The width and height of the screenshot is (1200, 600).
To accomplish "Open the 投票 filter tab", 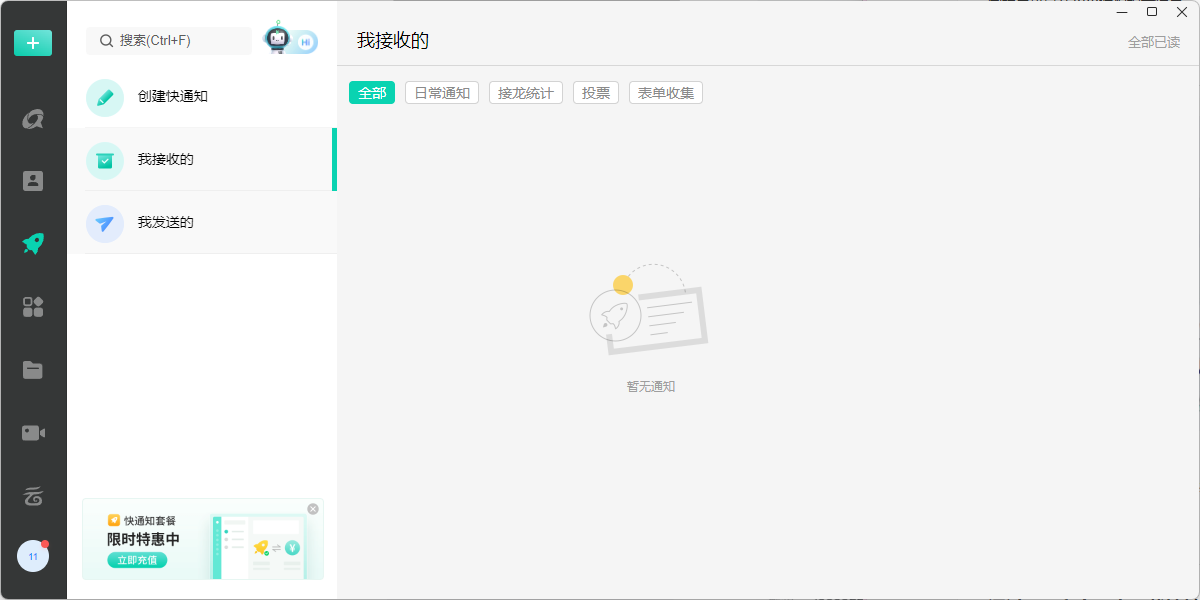I will coord(595,92).
